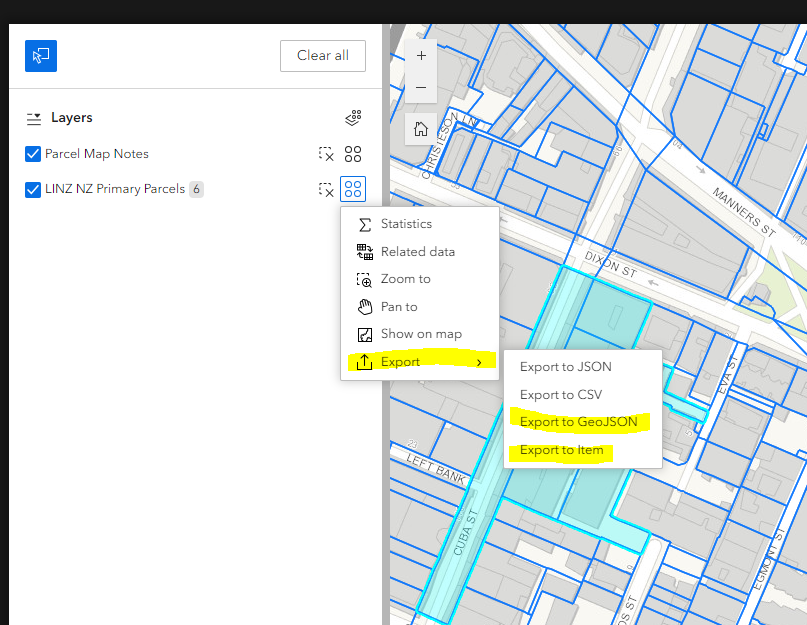Open options grid for Parcel Map Notes
Image resolution: width=807 pixels, height=625 pixels.
click(x=352, y=154)
